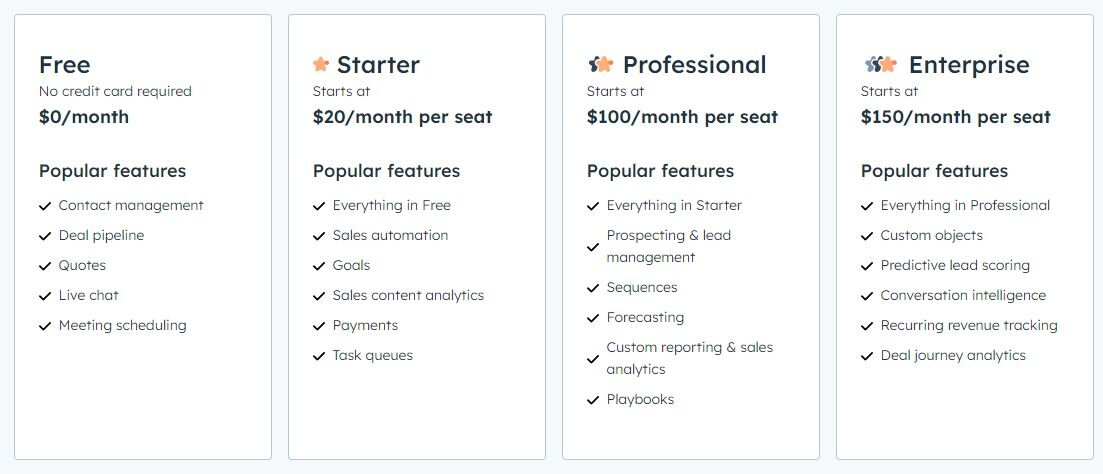Viewport: 1103px width, 474px height.
Task: Click the Meeting scheduling feature text
Action: click(x=122, y=326)
